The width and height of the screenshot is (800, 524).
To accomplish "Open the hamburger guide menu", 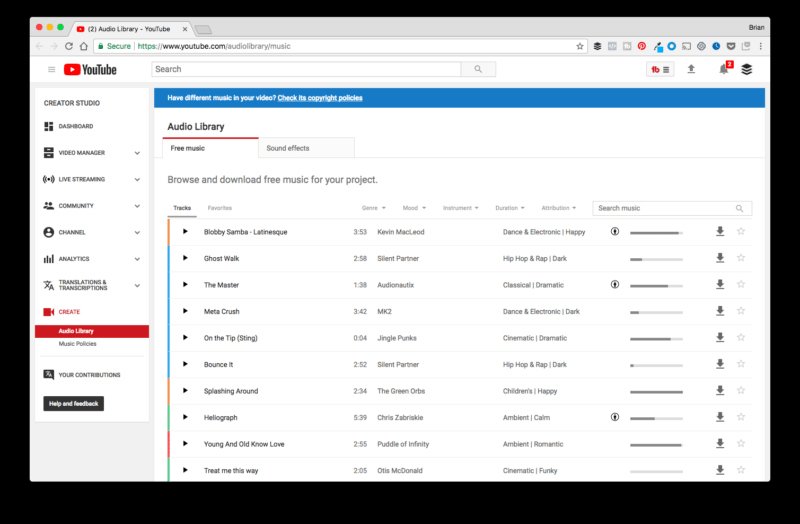I will [52, 69].
